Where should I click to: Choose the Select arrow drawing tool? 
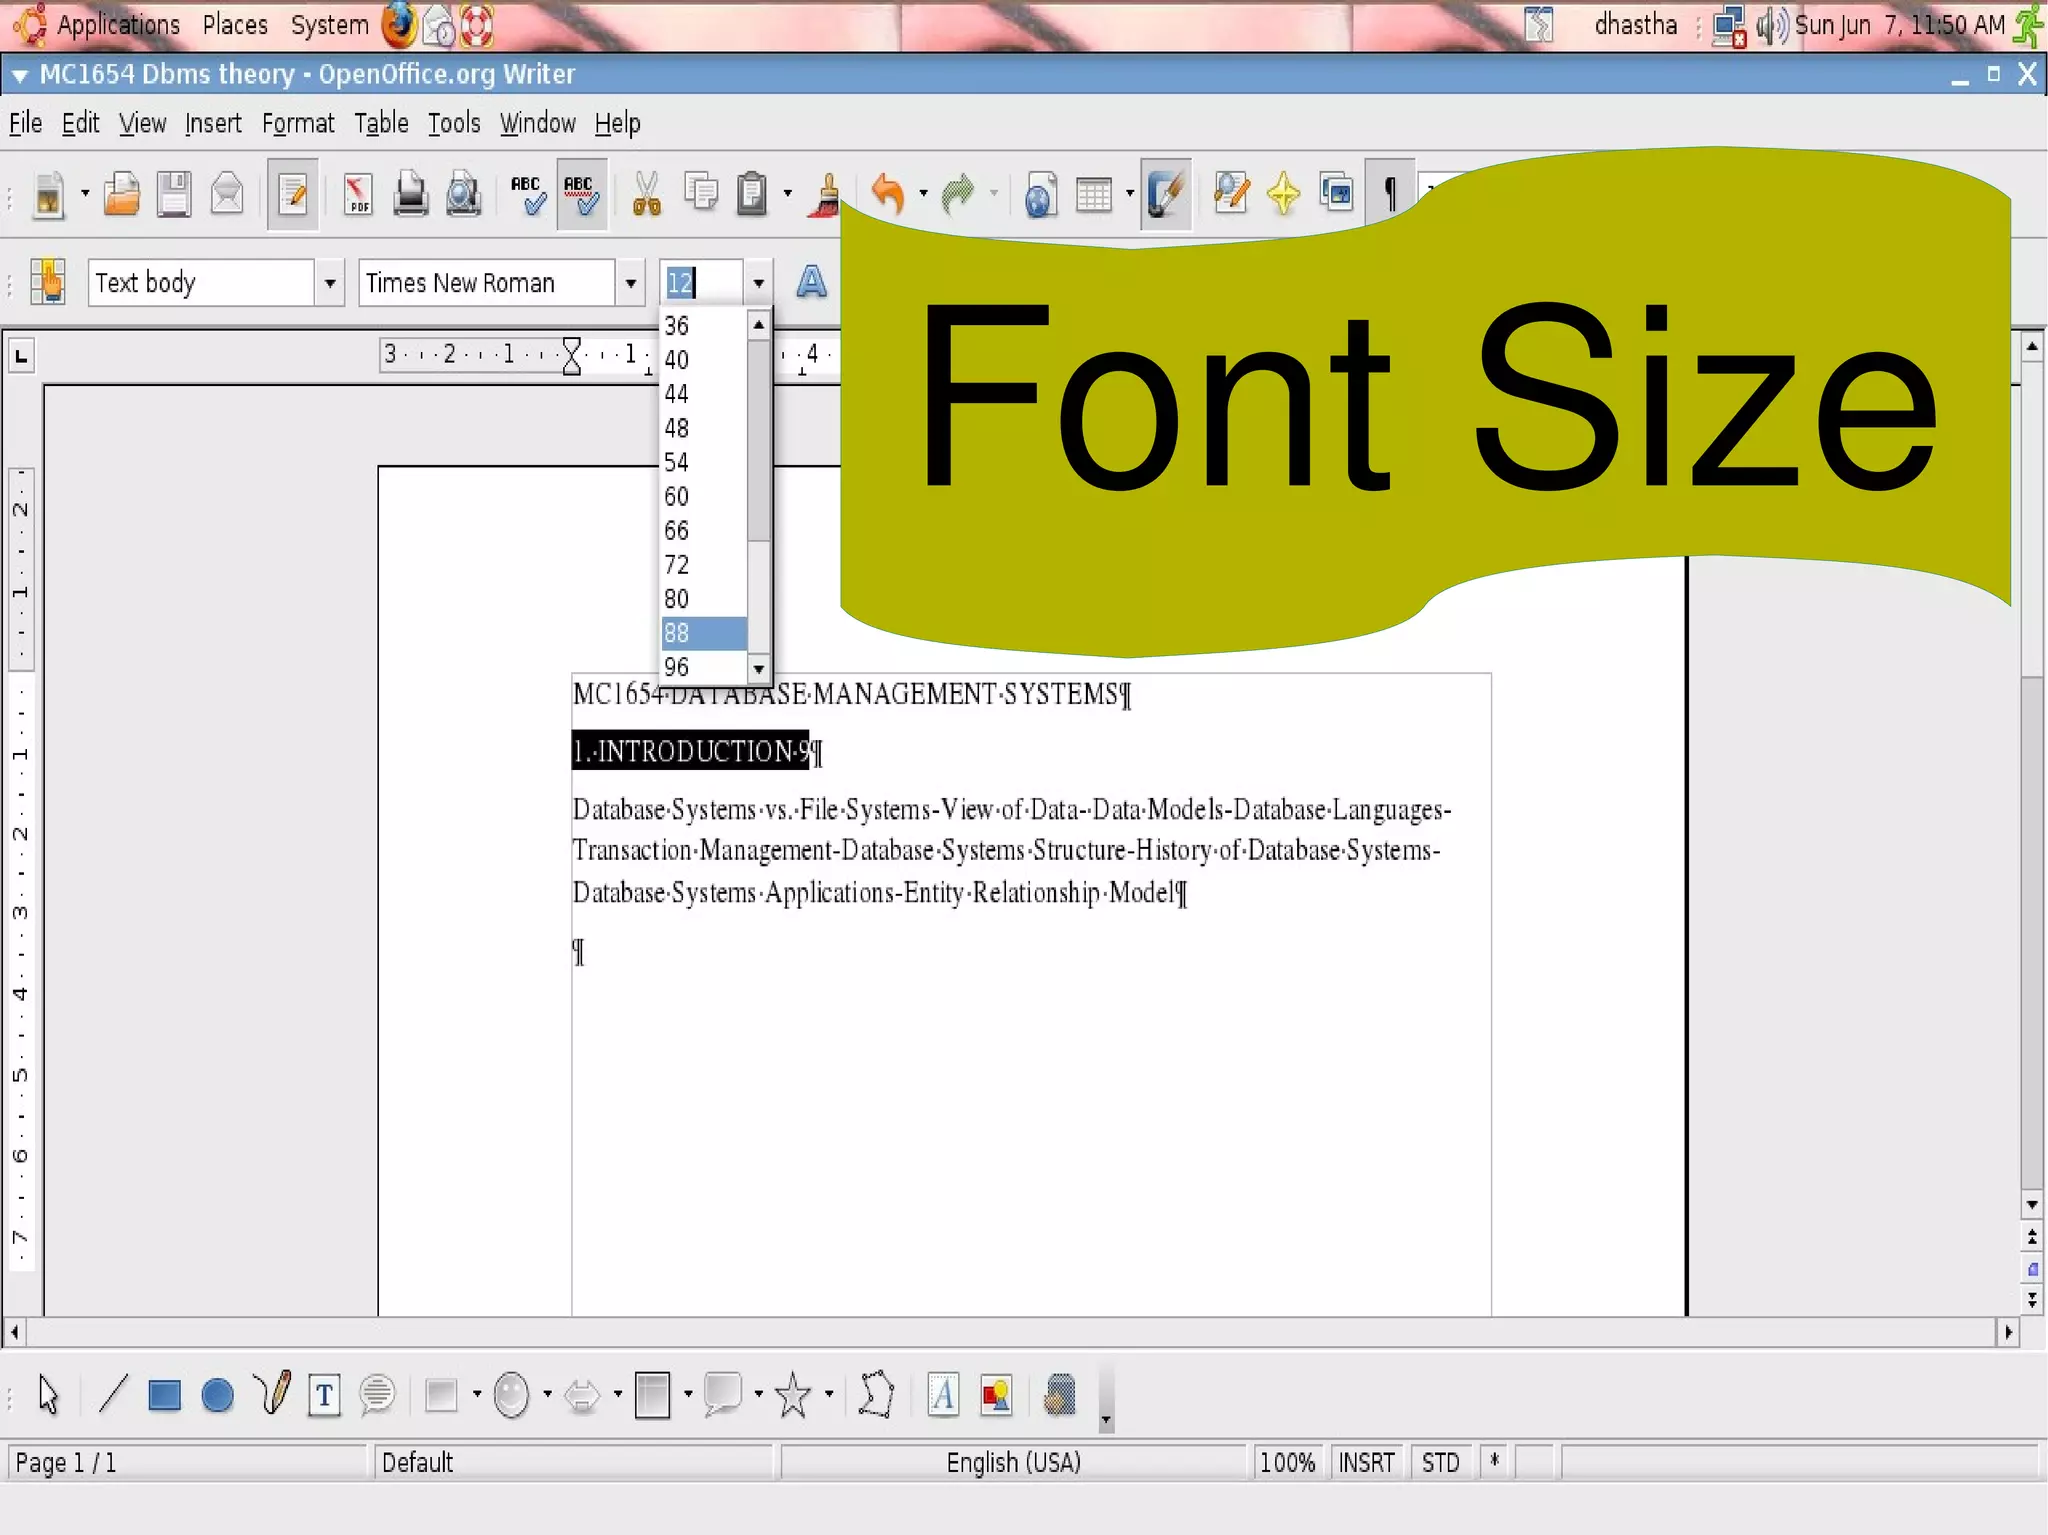48,1394
